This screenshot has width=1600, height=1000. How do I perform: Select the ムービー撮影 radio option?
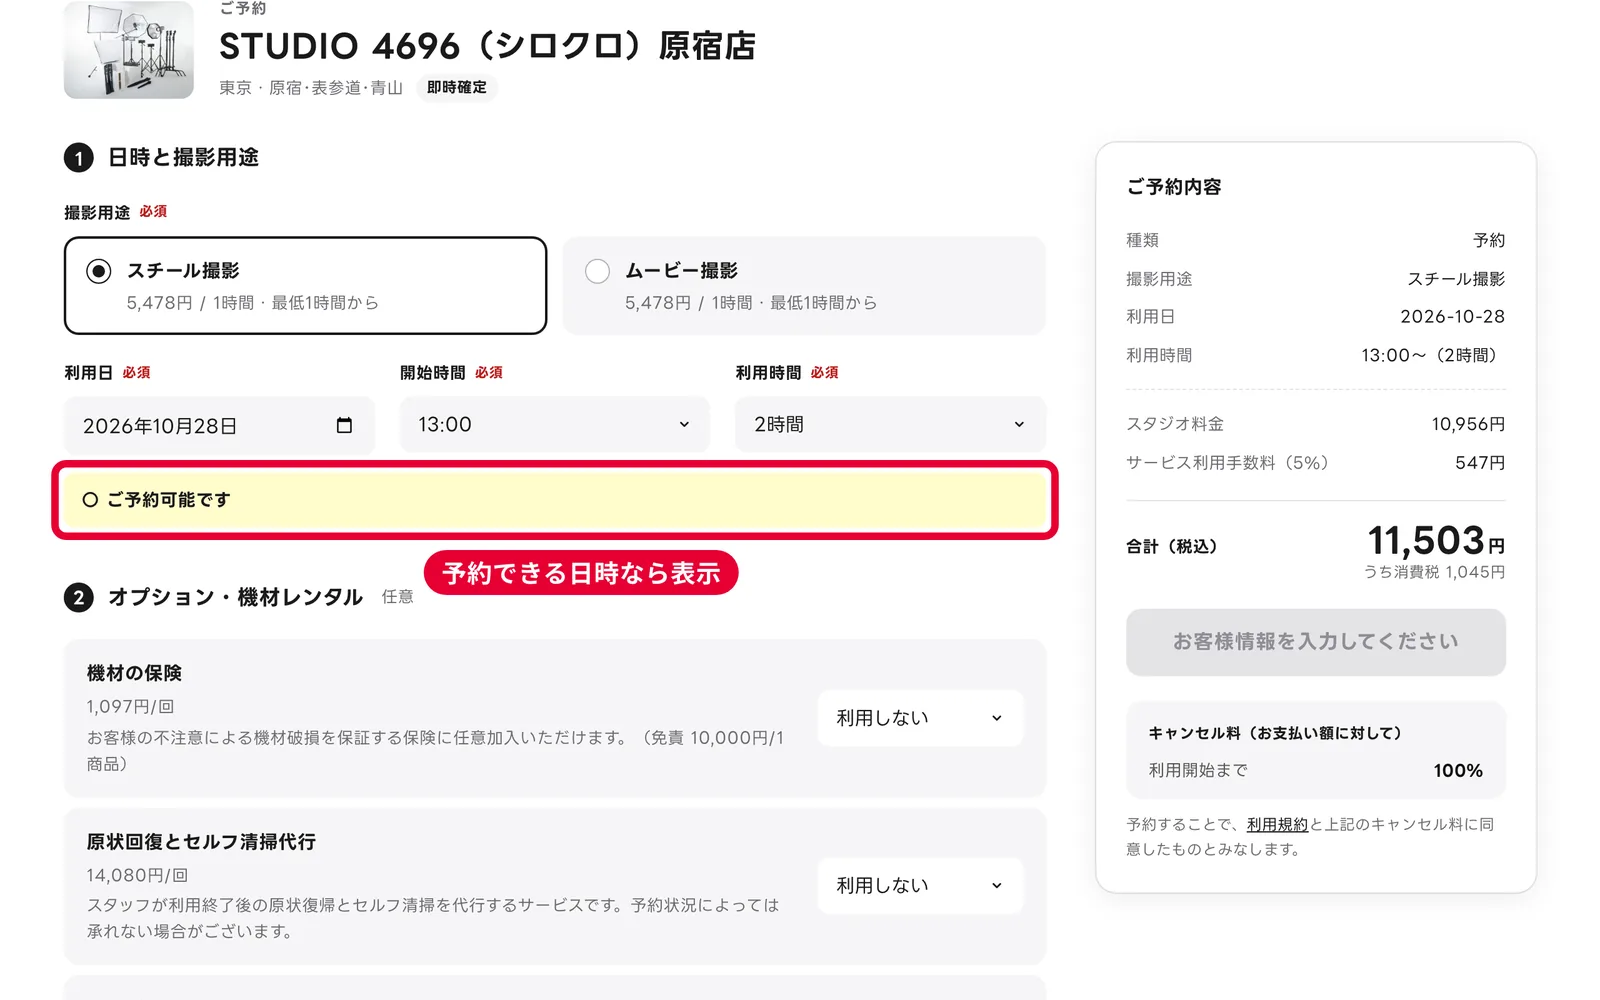(803, 285)
